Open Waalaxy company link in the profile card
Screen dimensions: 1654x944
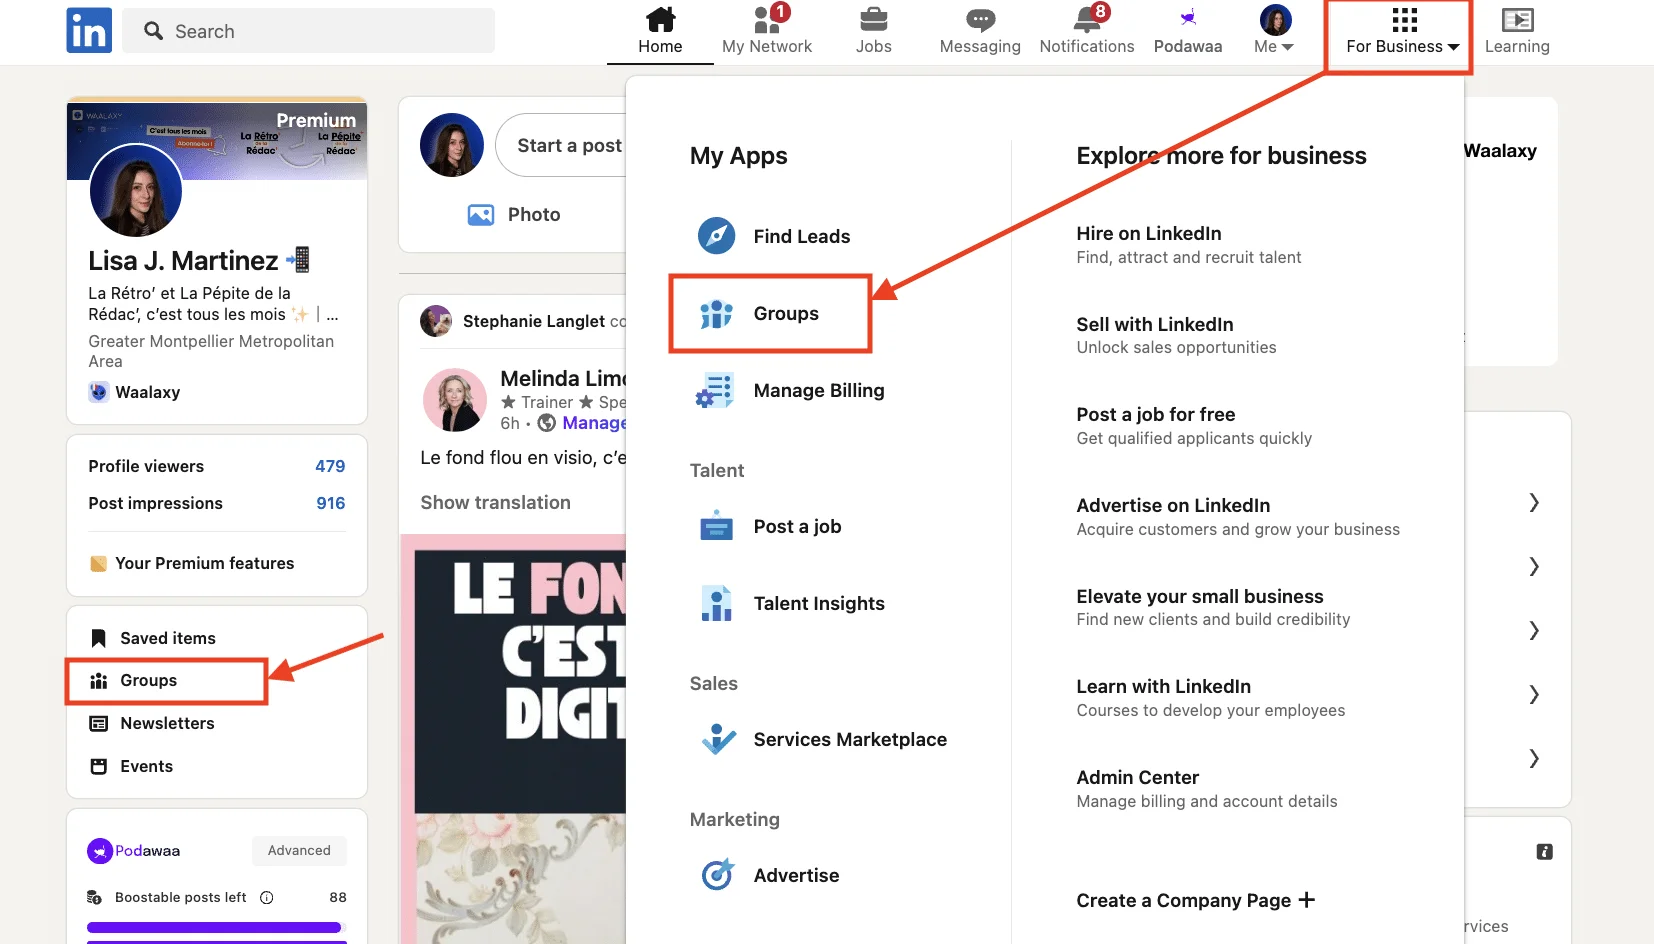click(135, 392)
